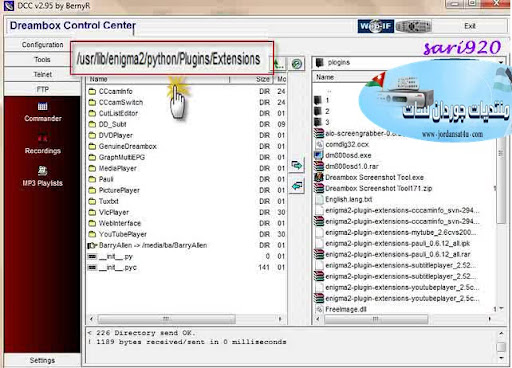Click the DCC application title bar icon
The height and width of the screenshot is (368, 512).
(9, 6)
